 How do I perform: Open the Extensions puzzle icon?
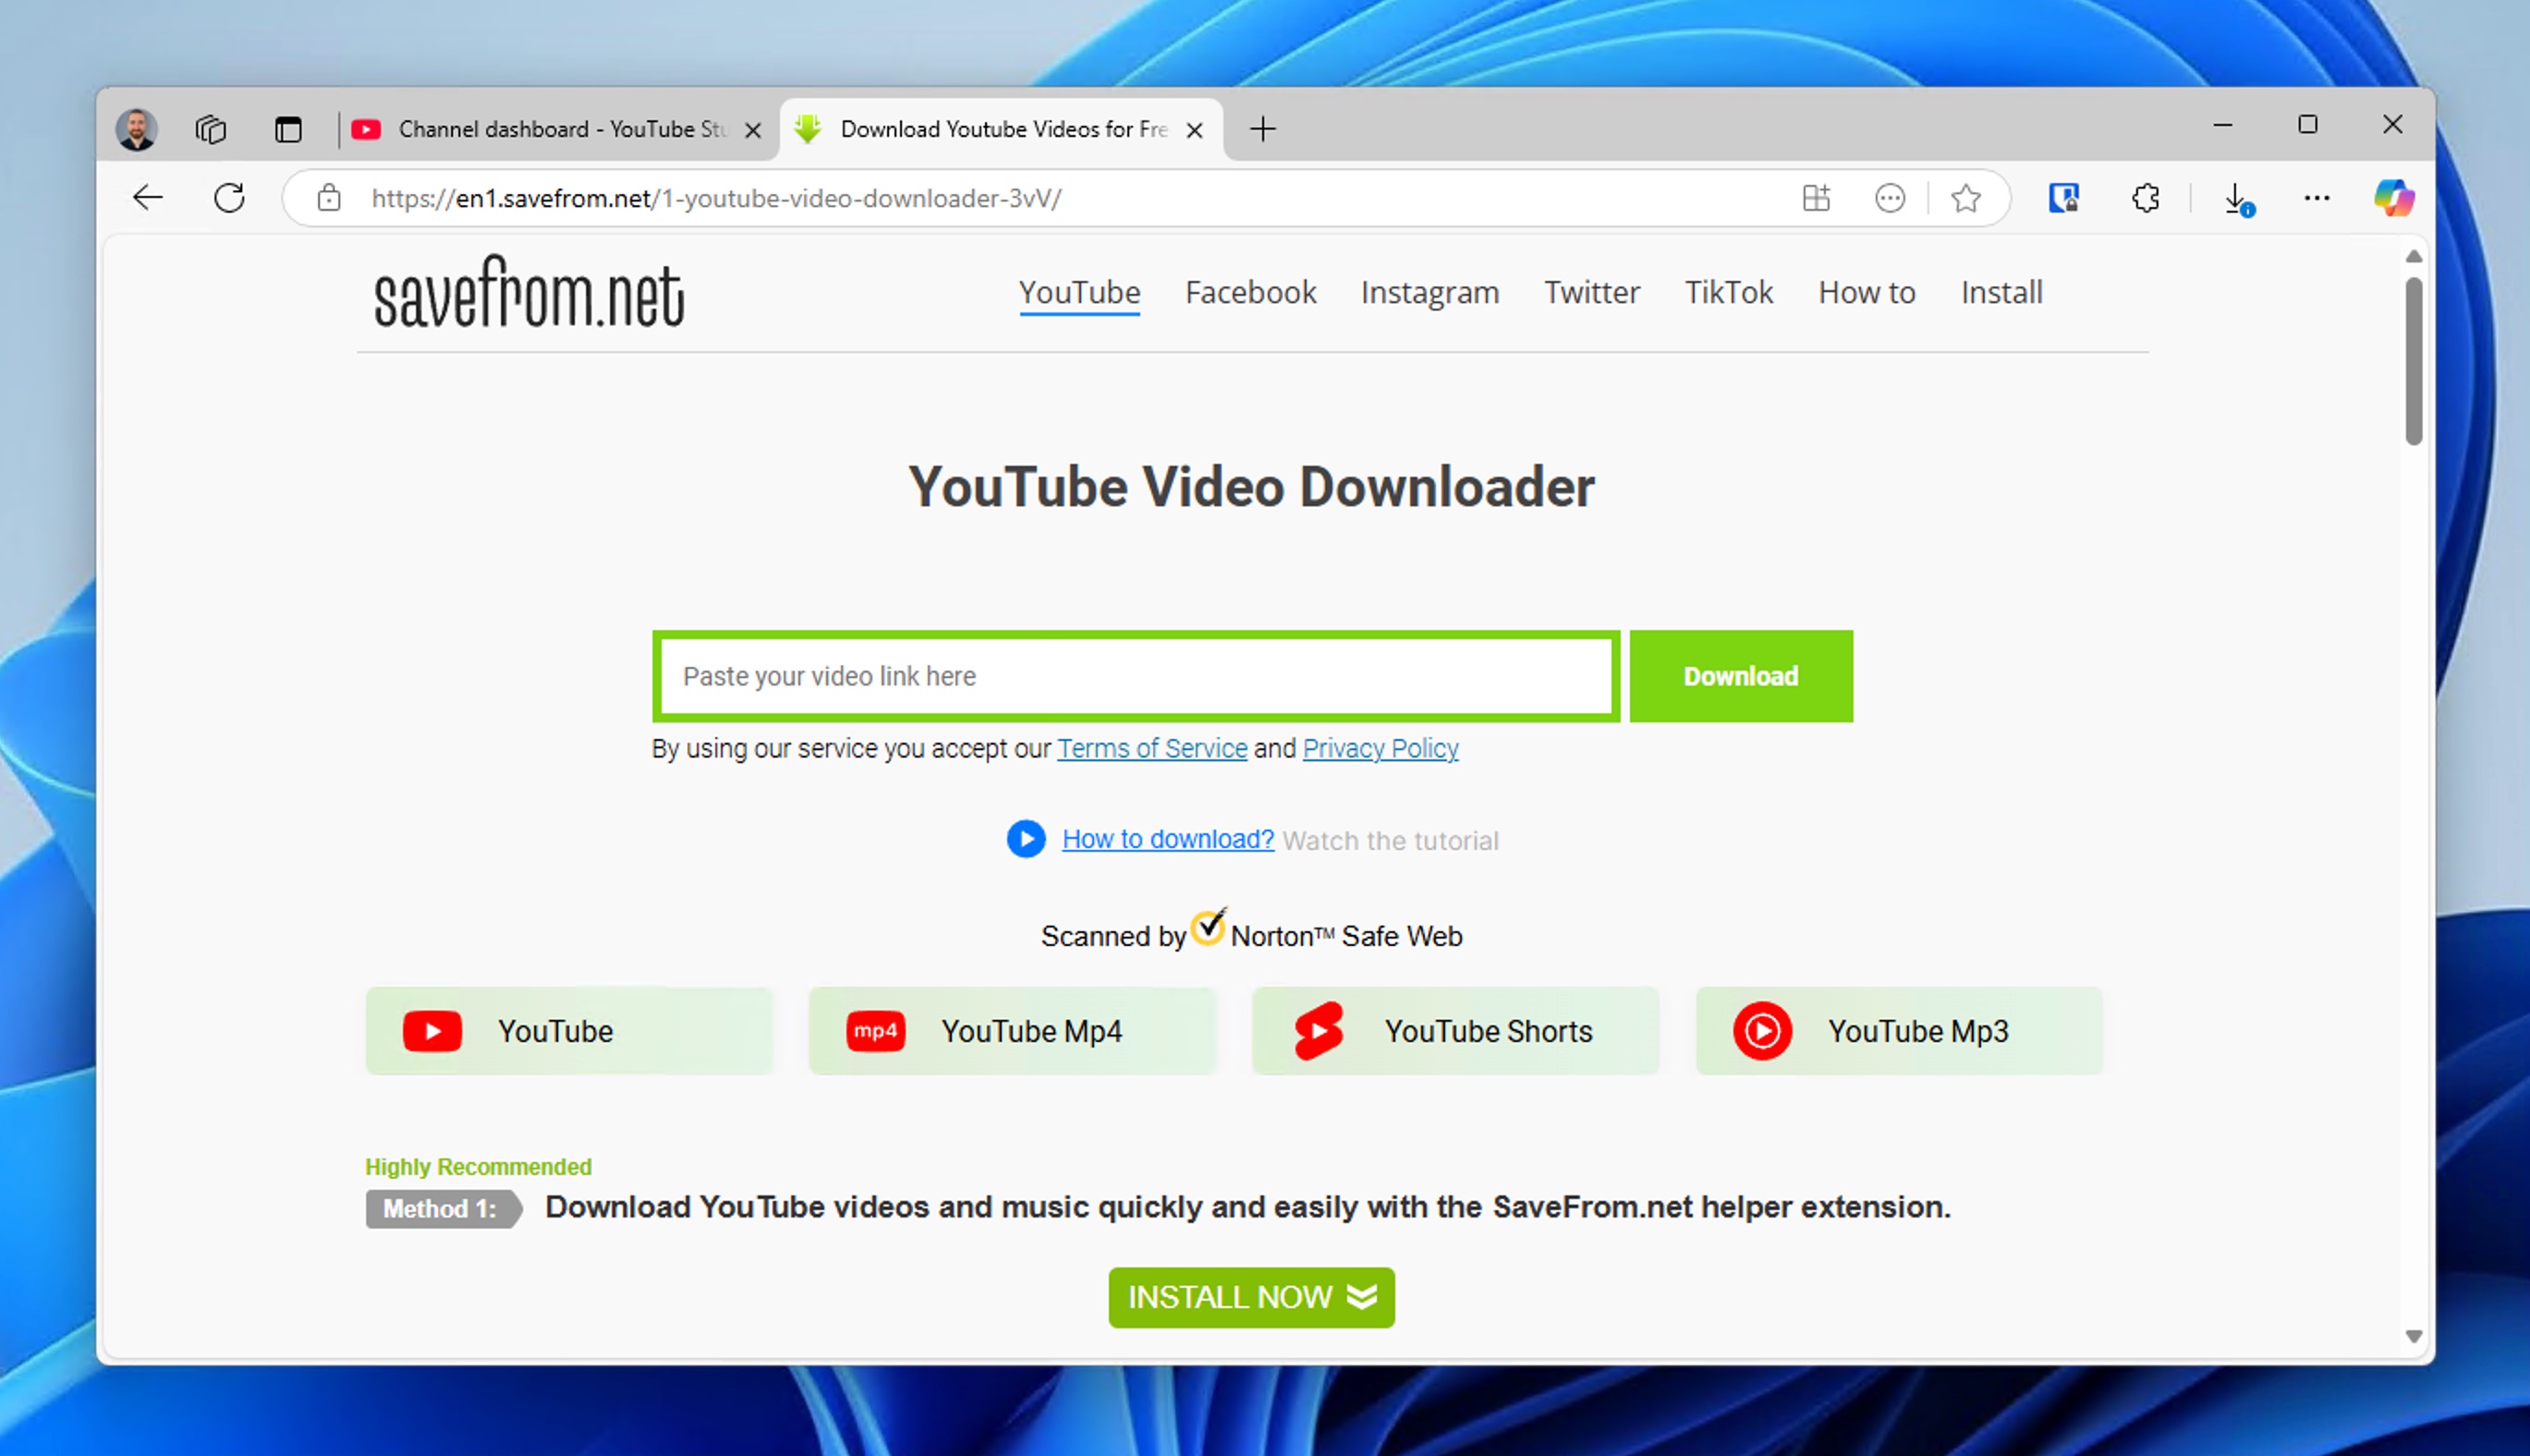[2145, 198]
